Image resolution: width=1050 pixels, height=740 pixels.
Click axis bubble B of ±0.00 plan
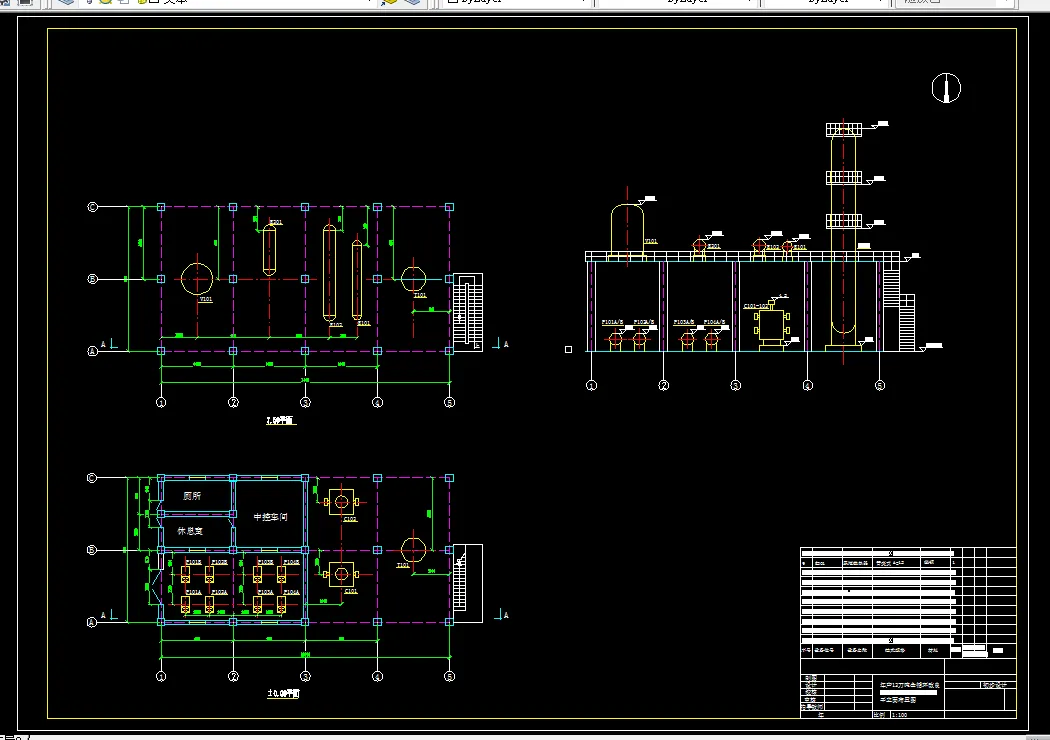(x=92, y=550)
